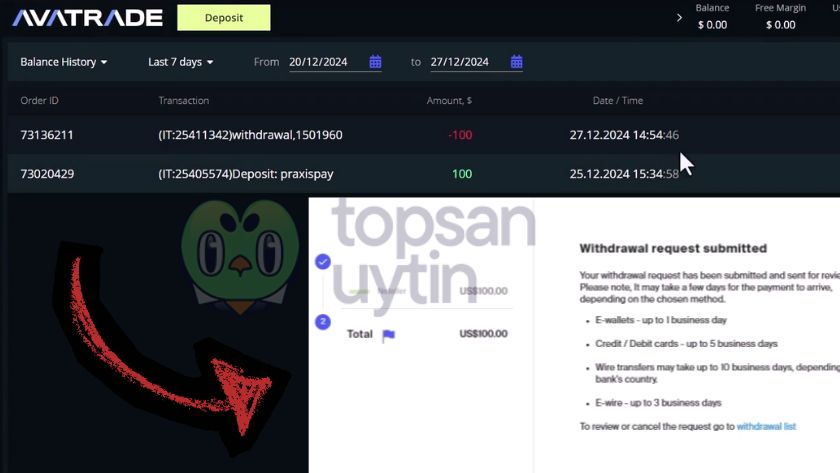Select the step two circle indicator
The image size is (840, 473).
point(322,322)
